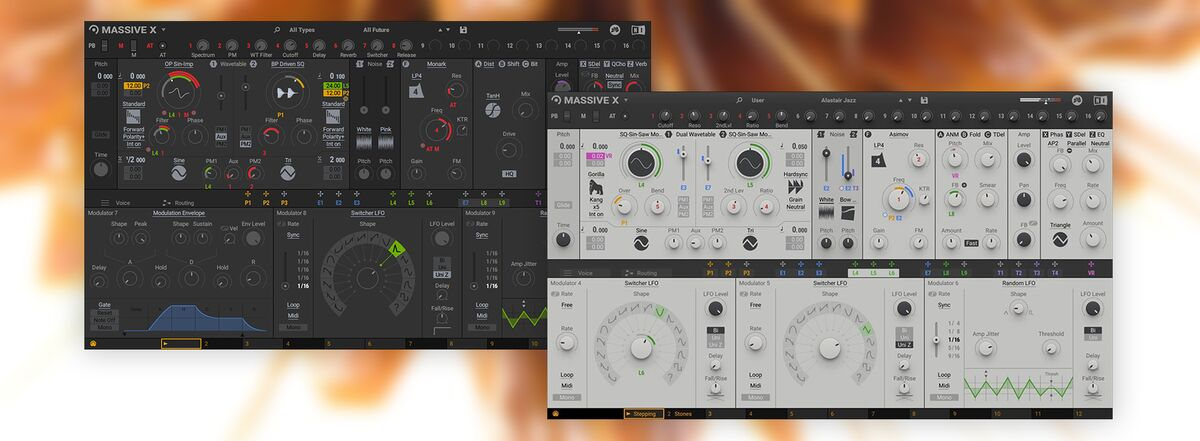Toggle the Mono button in Modulator 4
Screen dimensions: 1200x441
(567, 397)
